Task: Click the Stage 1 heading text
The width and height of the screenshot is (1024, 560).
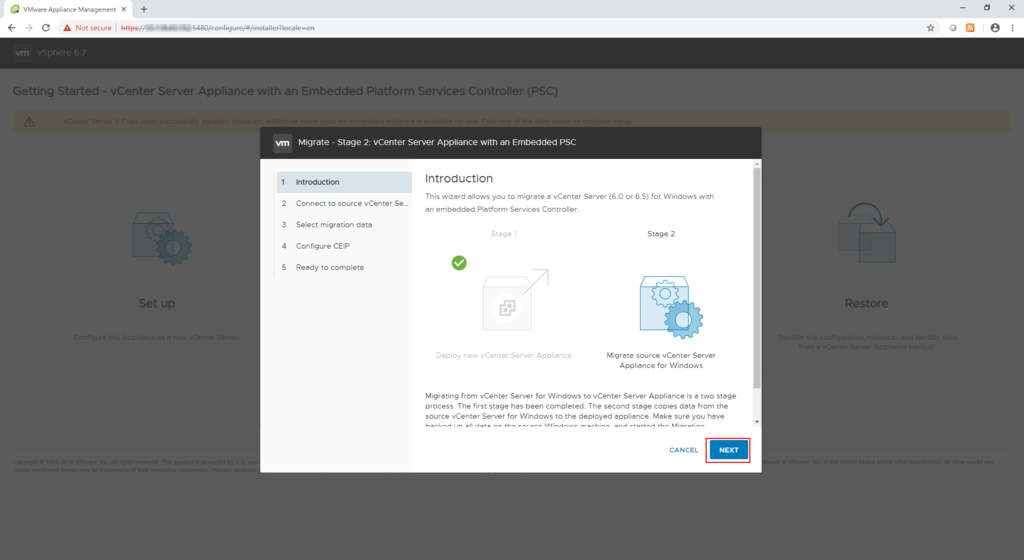Action: (x=504, y=234)
